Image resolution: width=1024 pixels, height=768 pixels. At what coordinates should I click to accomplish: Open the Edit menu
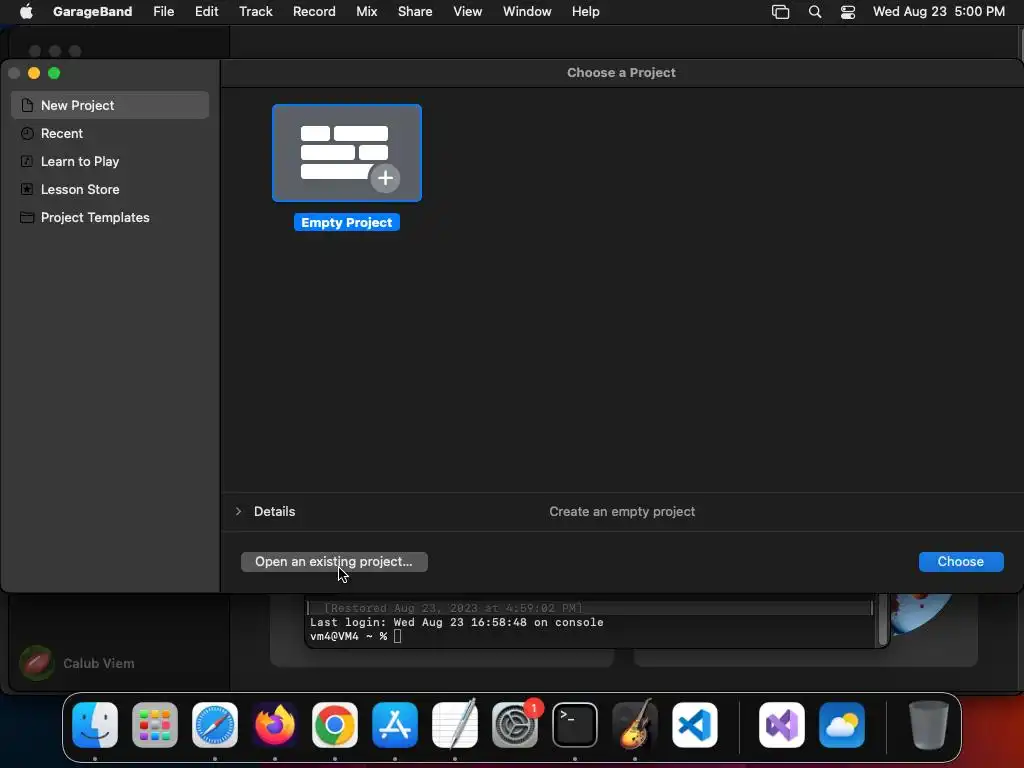click(x=206, y=12)
